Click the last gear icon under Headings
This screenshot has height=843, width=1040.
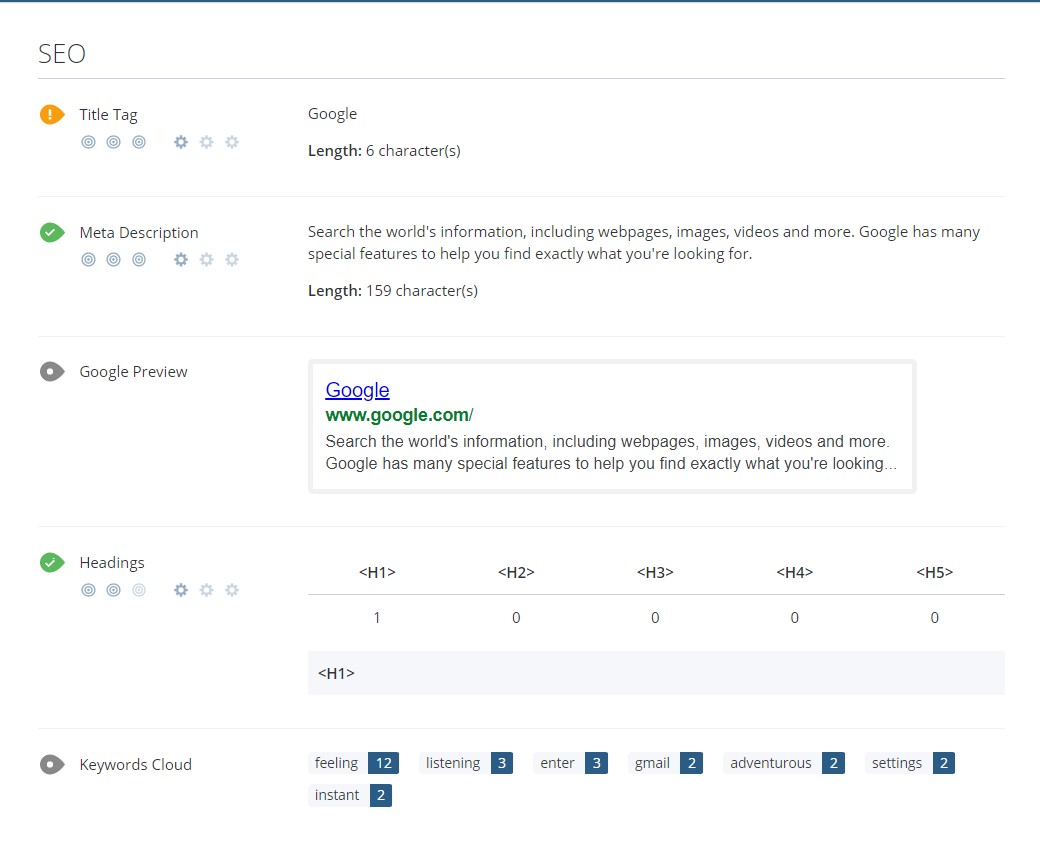(232, 590)
